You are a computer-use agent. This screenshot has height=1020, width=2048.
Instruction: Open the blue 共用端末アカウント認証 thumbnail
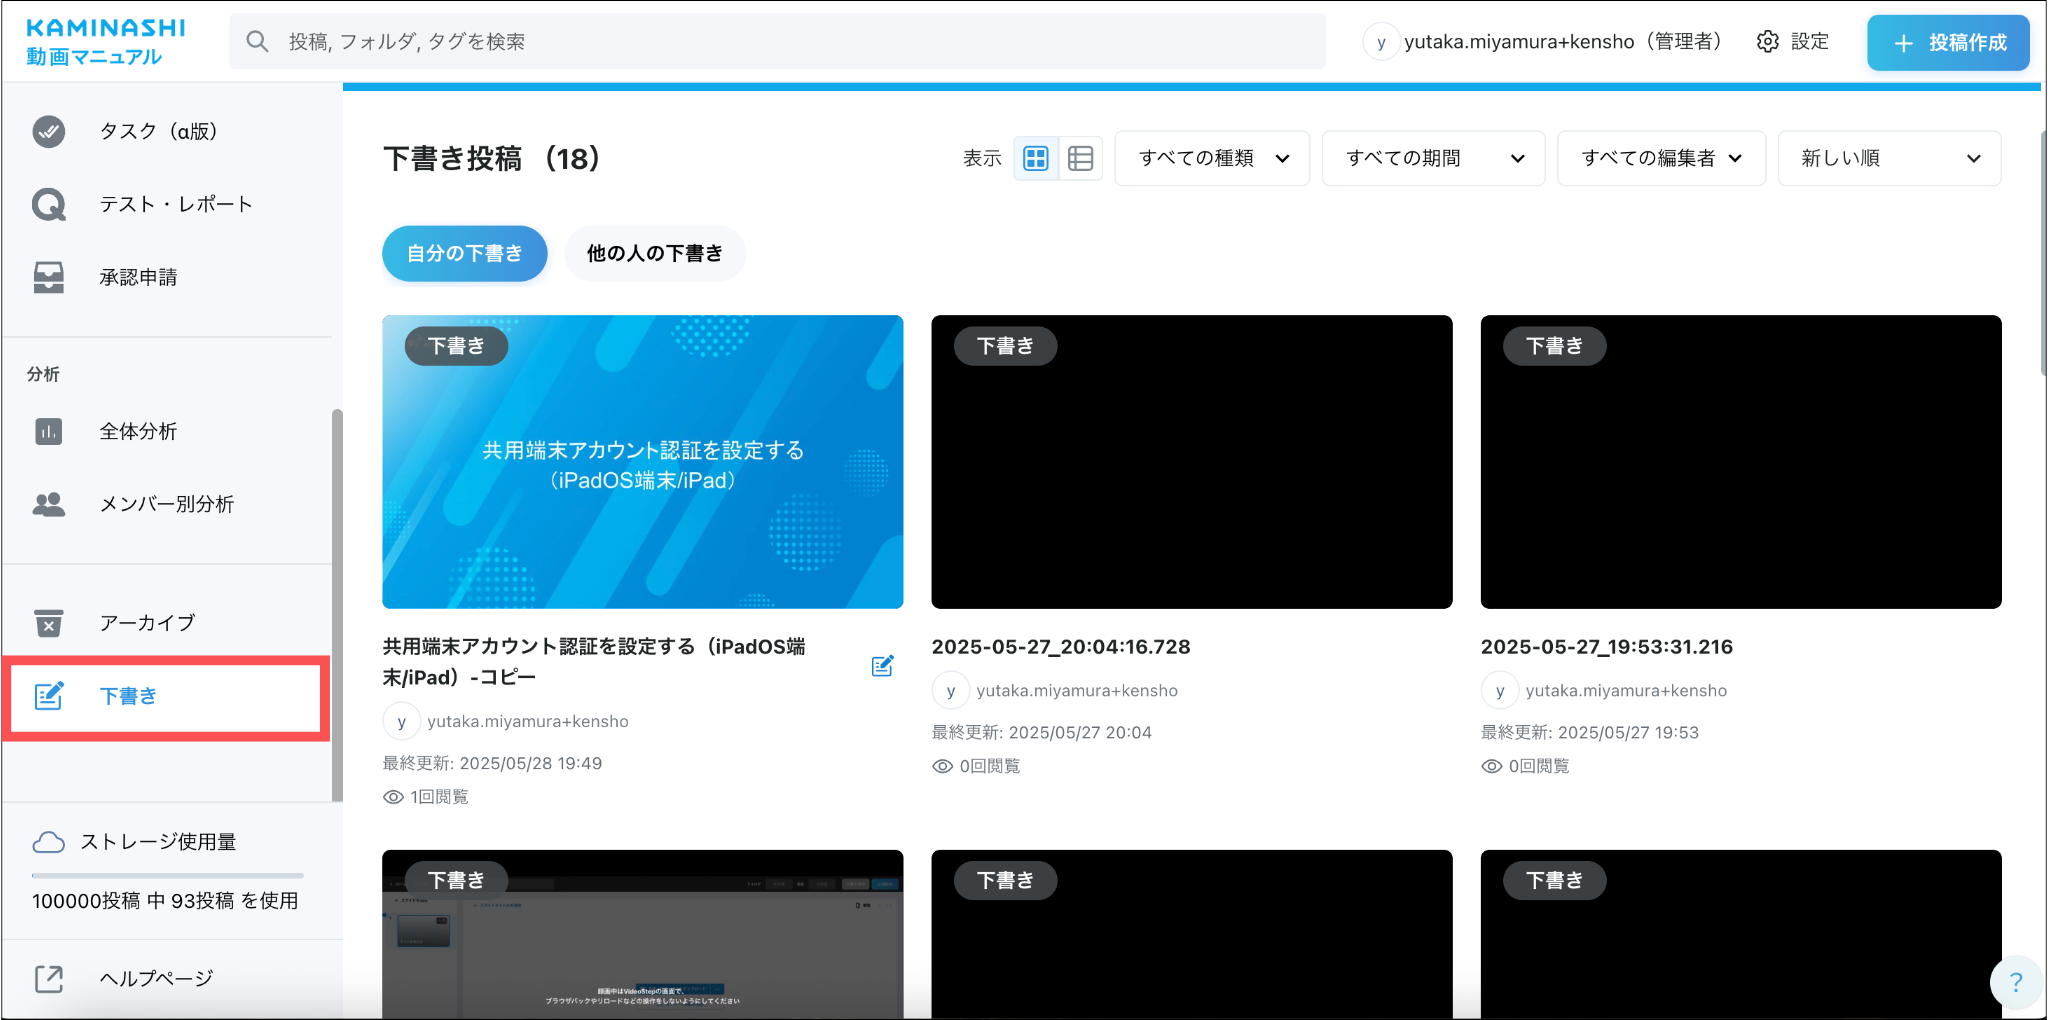tap(643, 462)
